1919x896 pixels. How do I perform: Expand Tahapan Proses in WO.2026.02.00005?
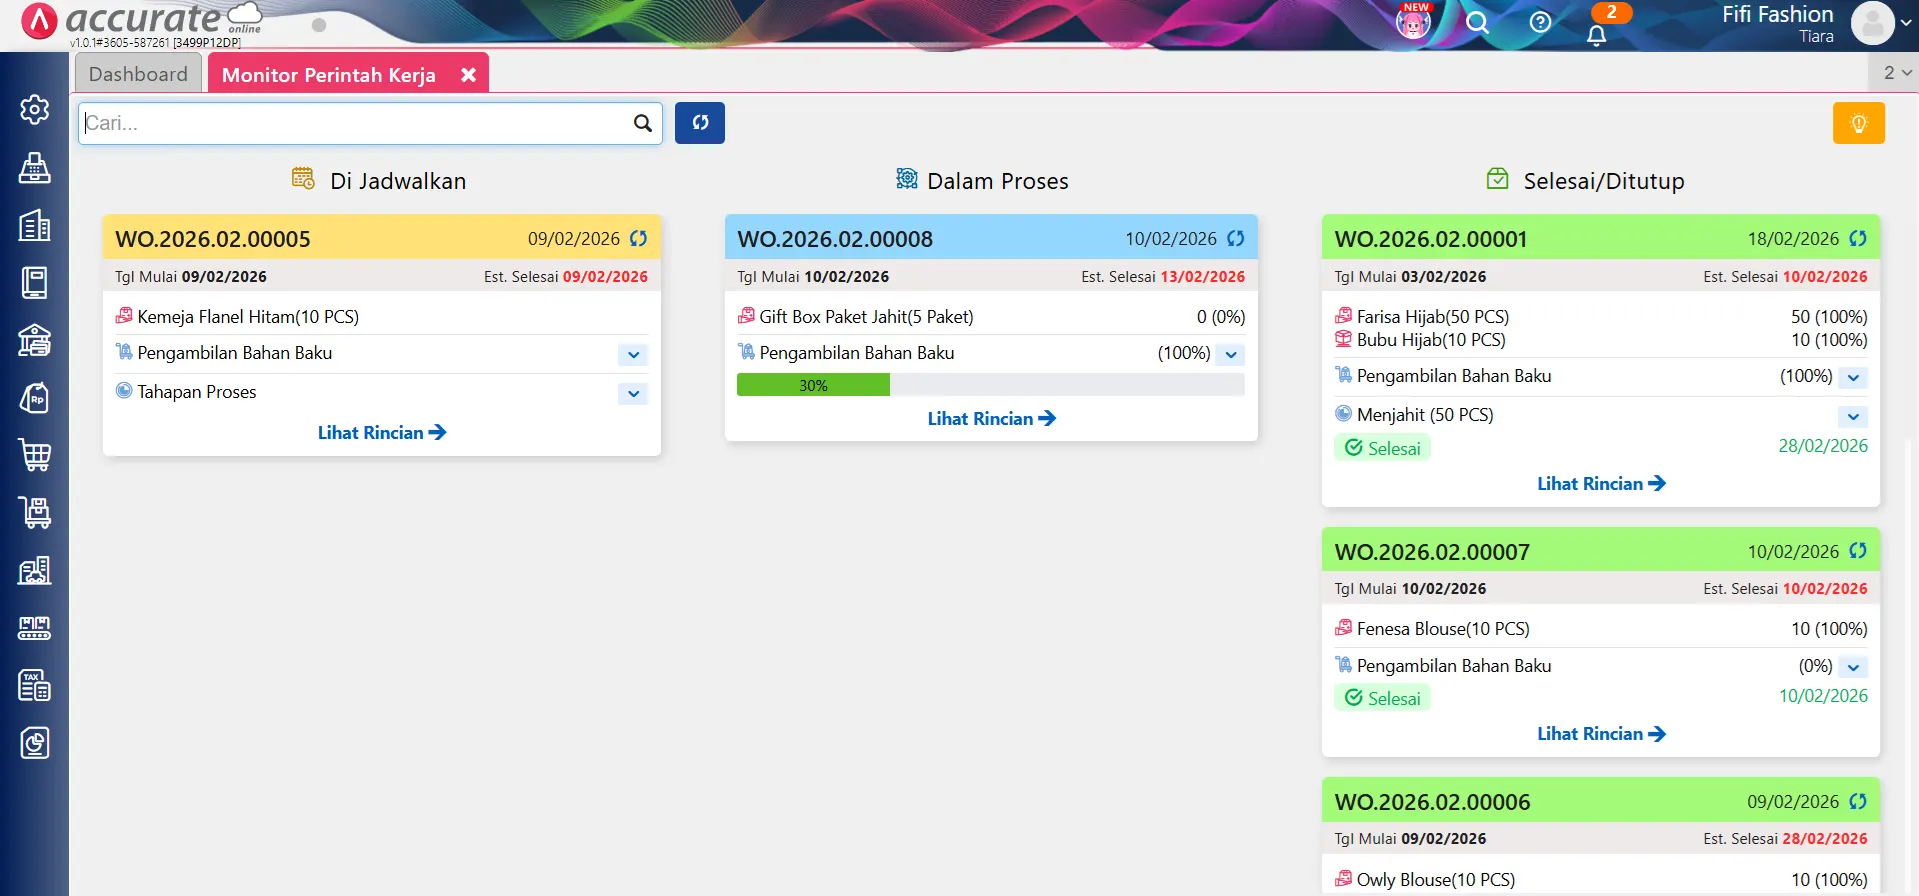coord(633,394)
